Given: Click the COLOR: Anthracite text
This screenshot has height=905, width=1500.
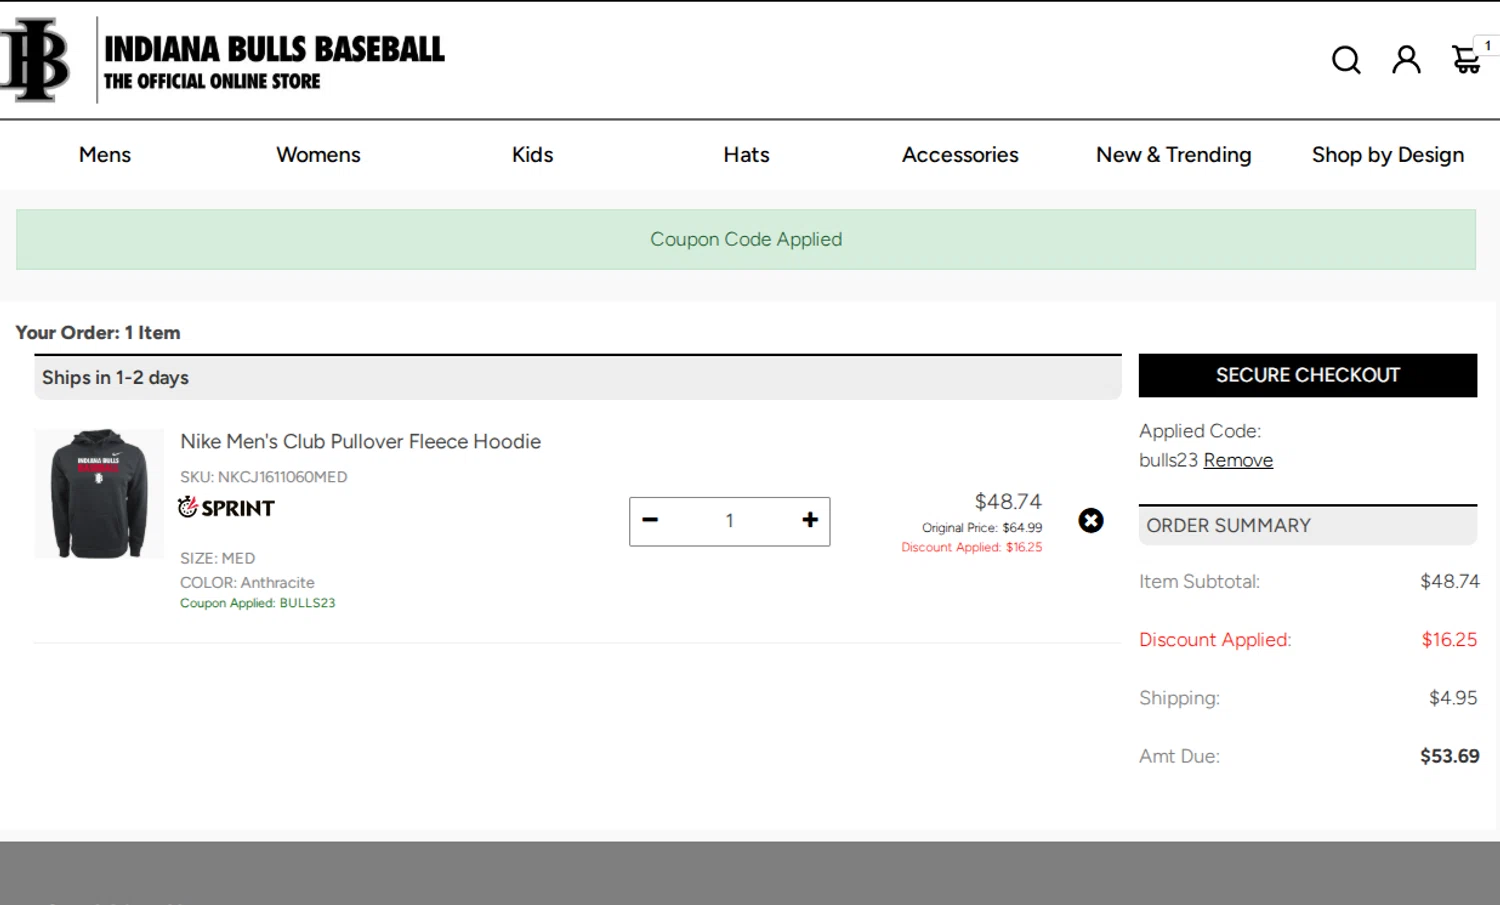Looking at the screenshot, I should (247, 582).
